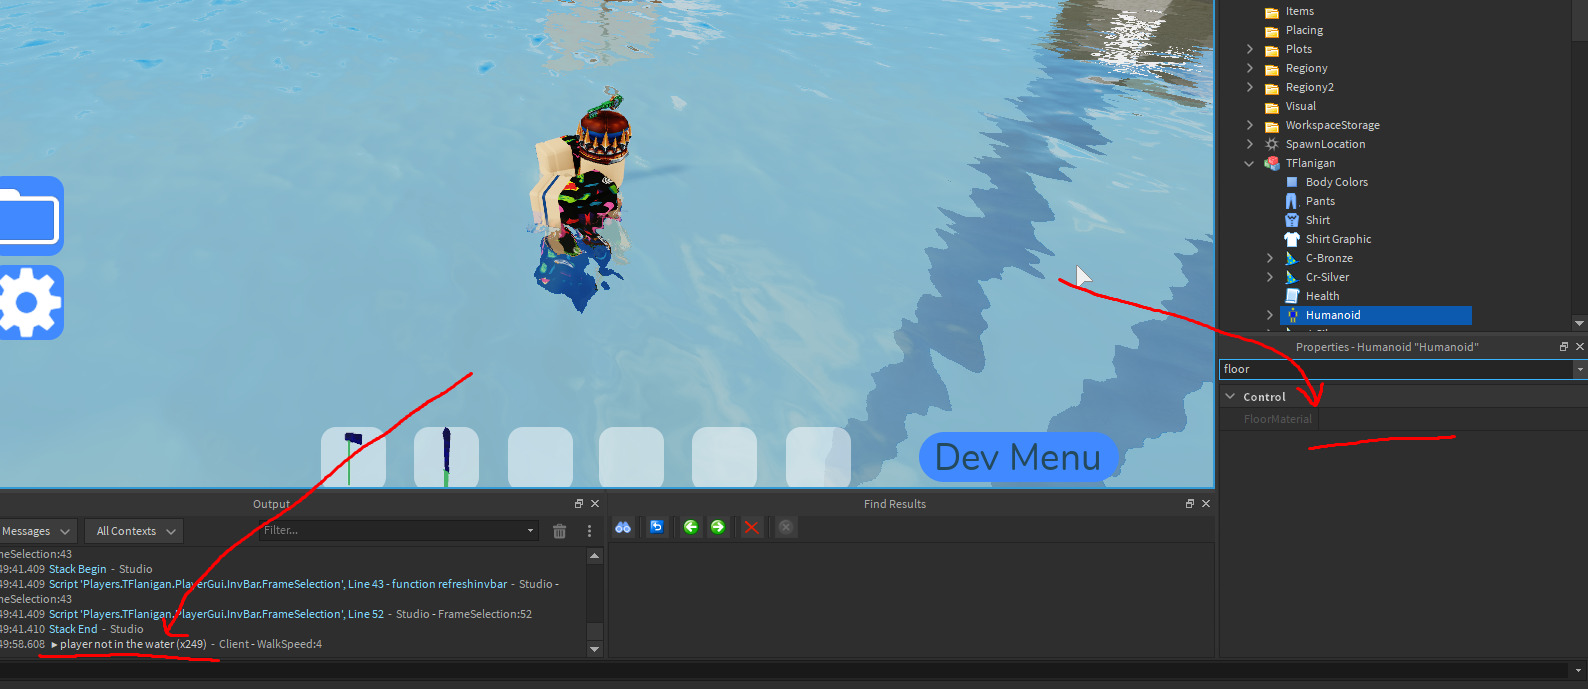This screenshot has height=689, width=1588.
Task: Expand the Regiony folder
Action: [x=1250, y=68]
